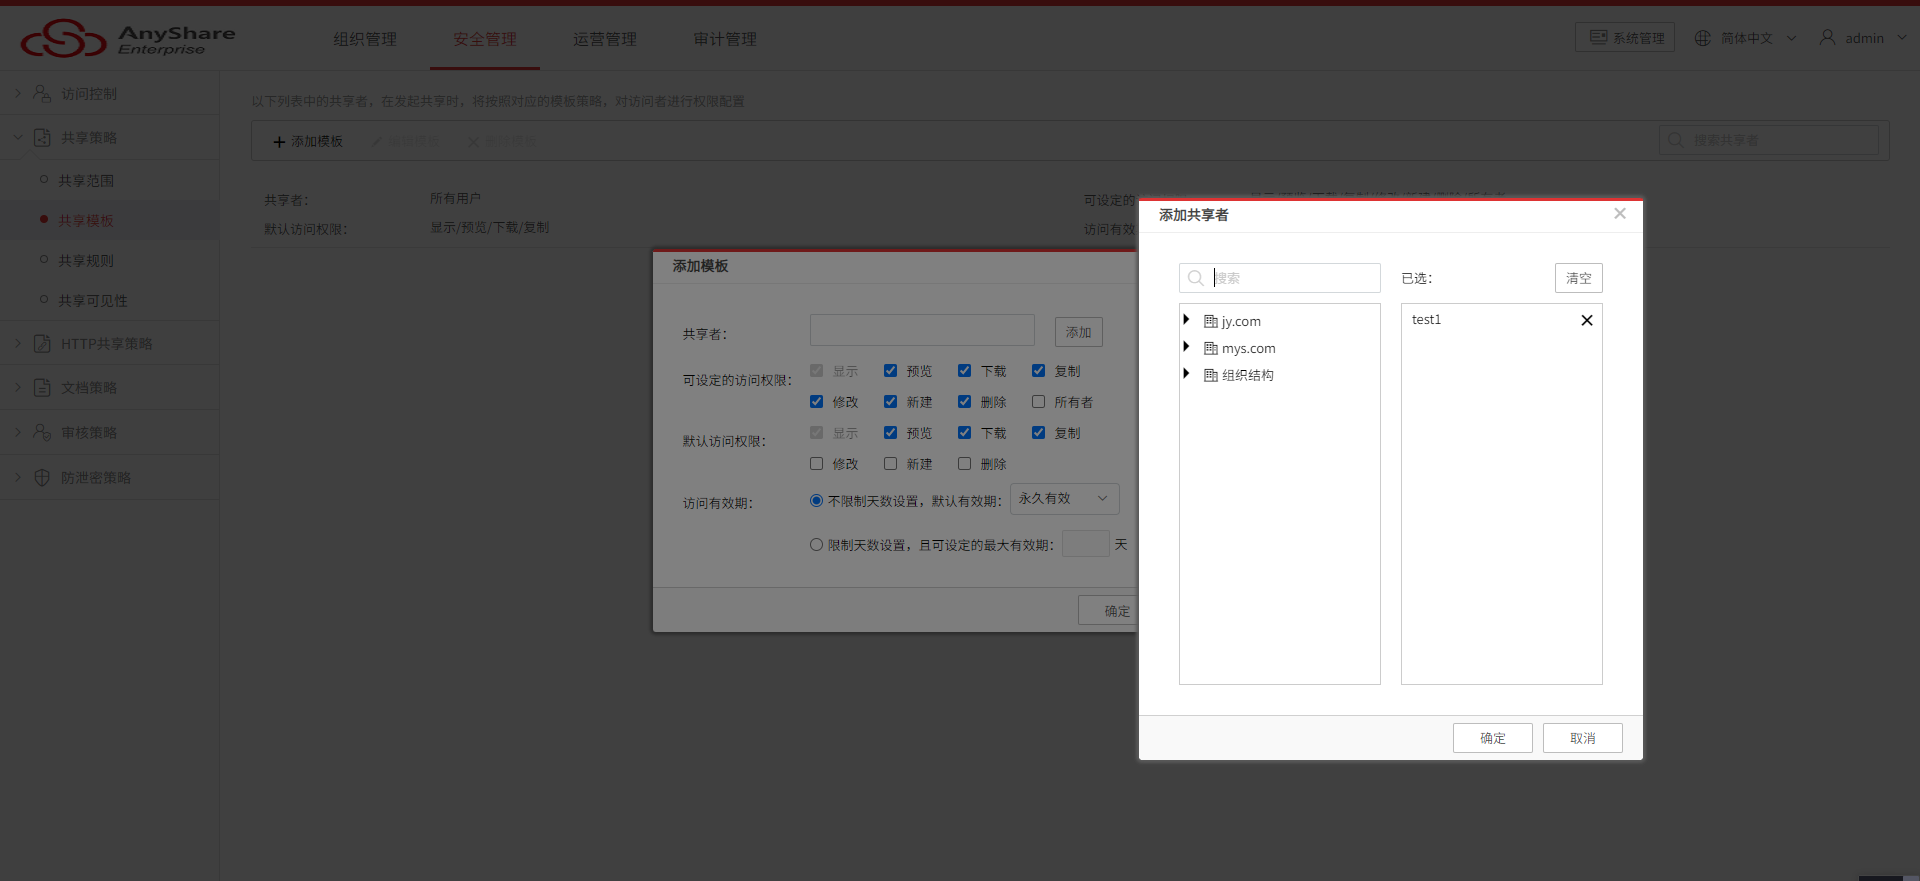This screenshot has width=1920, height=881.
Task: Click 添加 beside the 共享者 field
Action: [x=1078, y=332]
